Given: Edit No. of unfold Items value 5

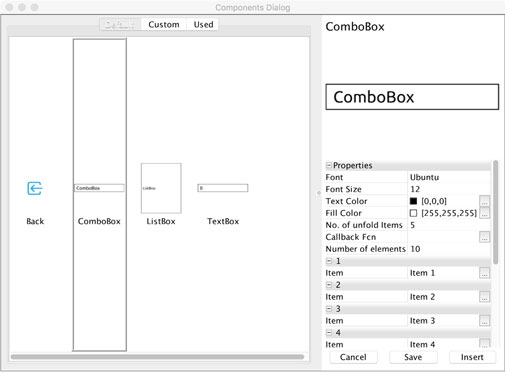Looking at the screenshot, I should coord(449,225).
